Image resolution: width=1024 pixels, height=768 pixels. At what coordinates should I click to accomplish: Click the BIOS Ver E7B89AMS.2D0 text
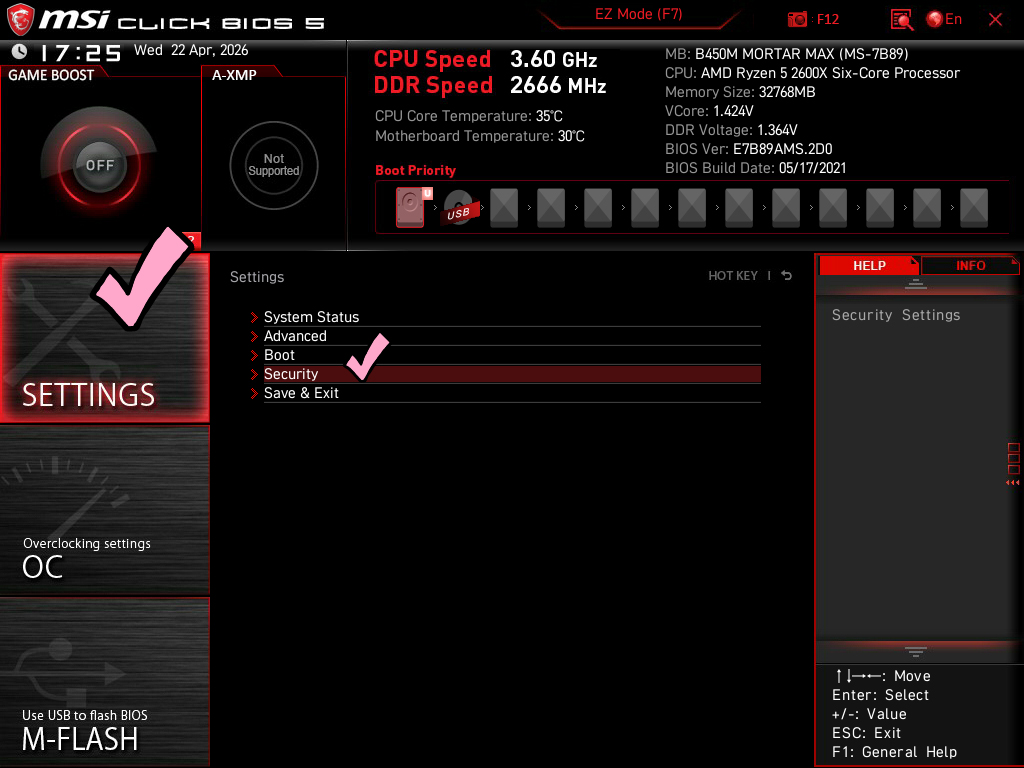coord(748,149)
